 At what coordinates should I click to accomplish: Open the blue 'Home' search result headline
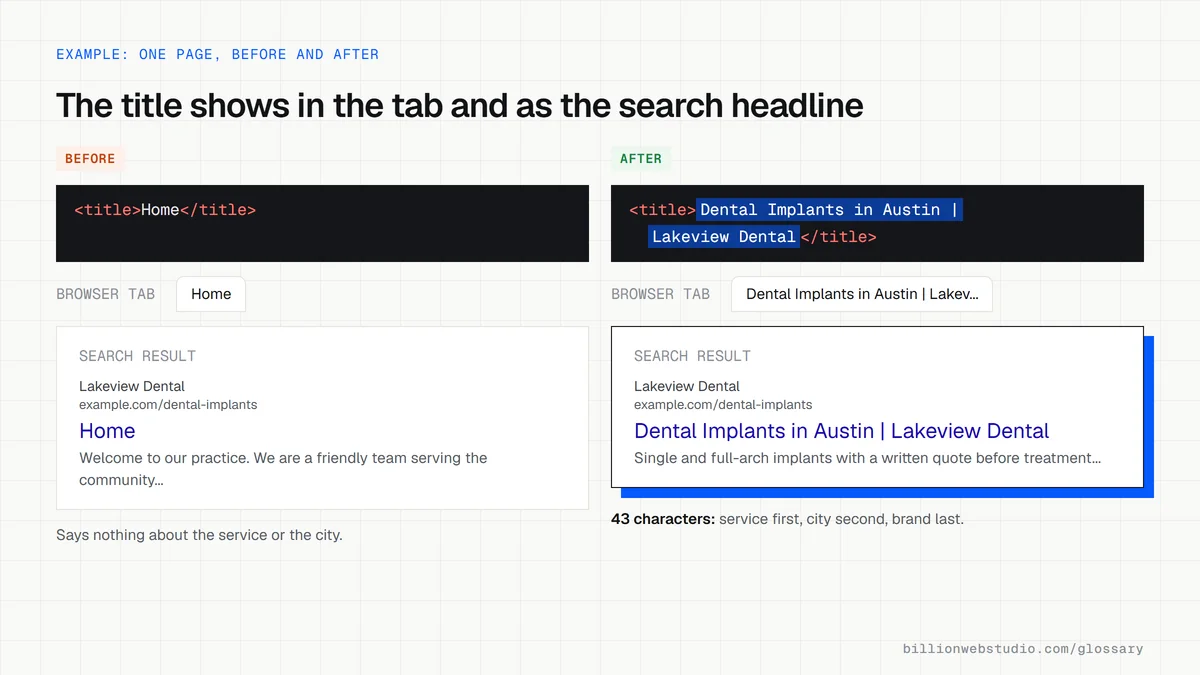(107, 431)
